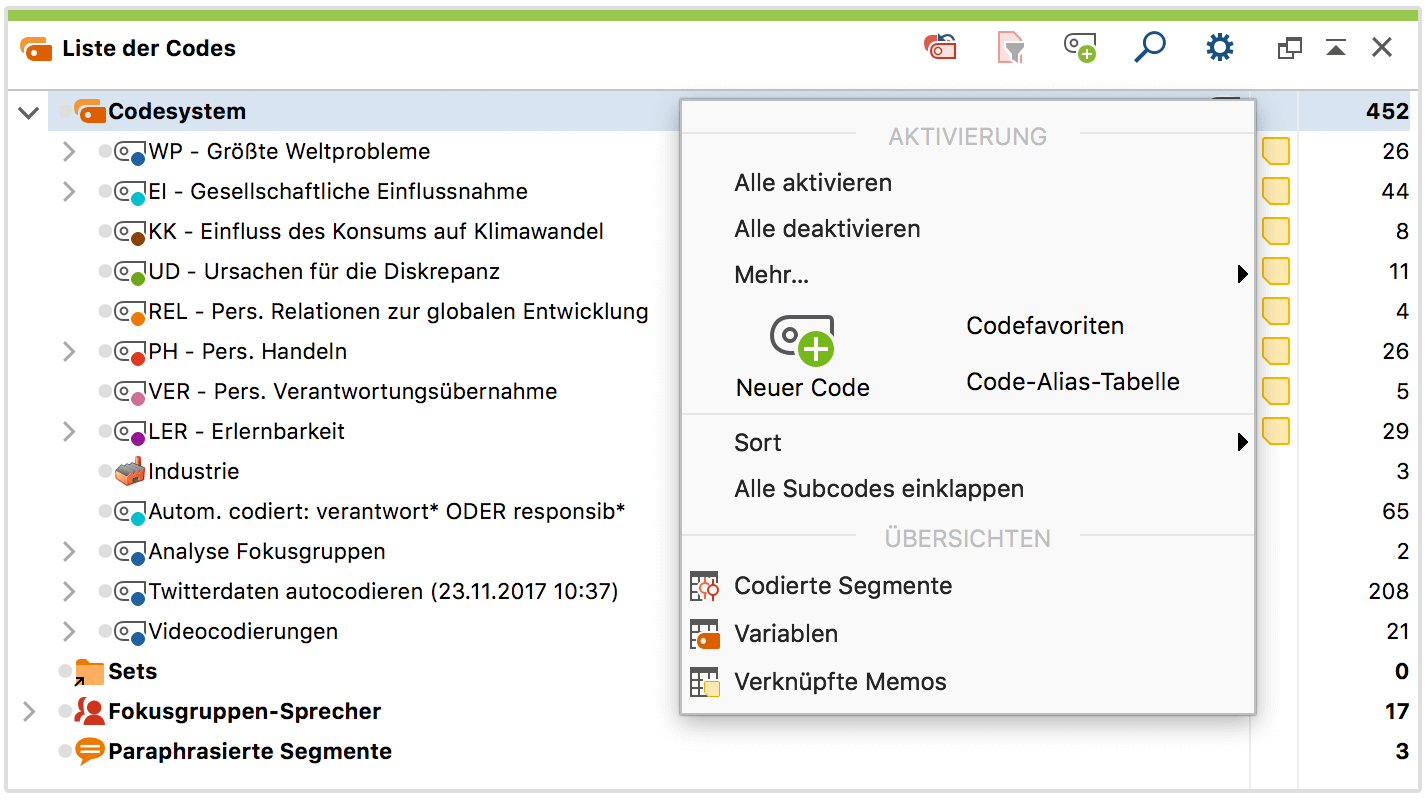Image resolution: width=1426 pixels, height=800 pixels.
Task: Open the memo icon of REL row
Action: coord(1276,311)
